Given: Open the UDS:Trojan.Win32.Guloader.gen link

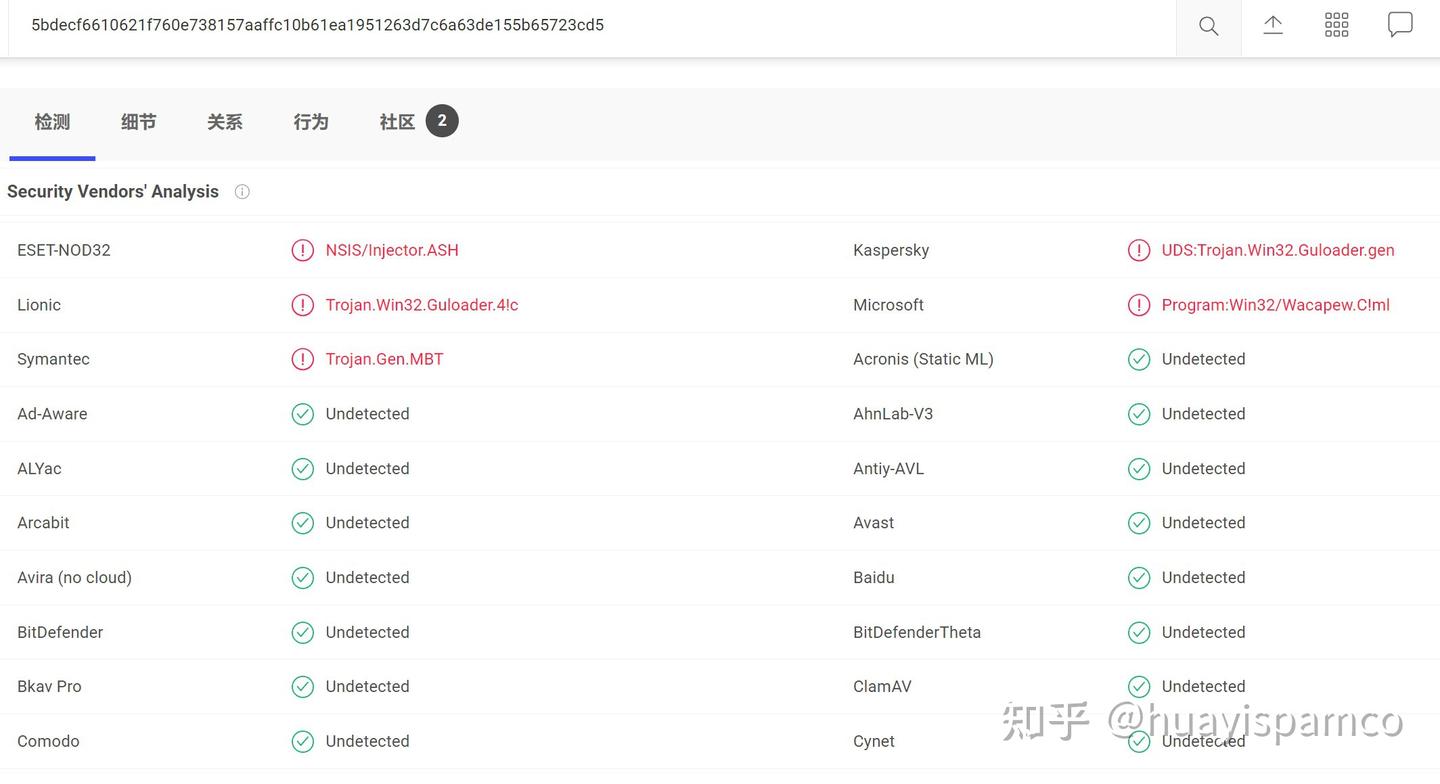Looking at the screenshot, I should (x=1278, y=250).
